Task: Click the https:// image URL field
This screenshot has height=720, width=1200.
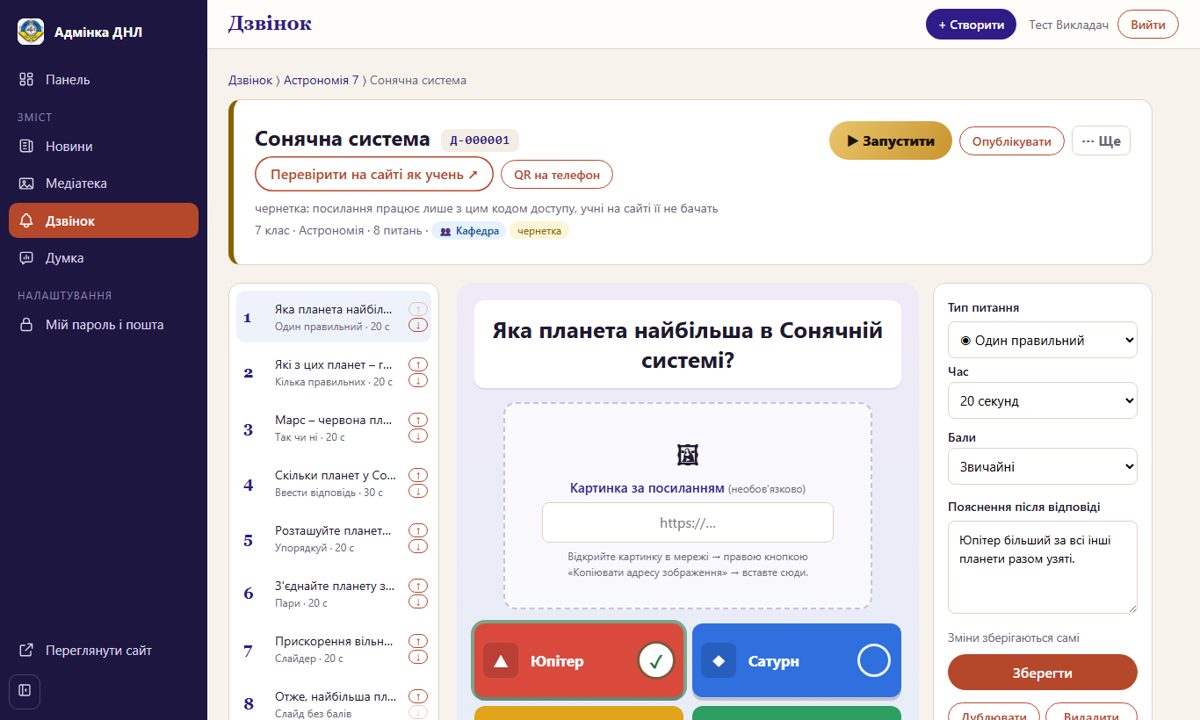Action: tap(688, 522)
